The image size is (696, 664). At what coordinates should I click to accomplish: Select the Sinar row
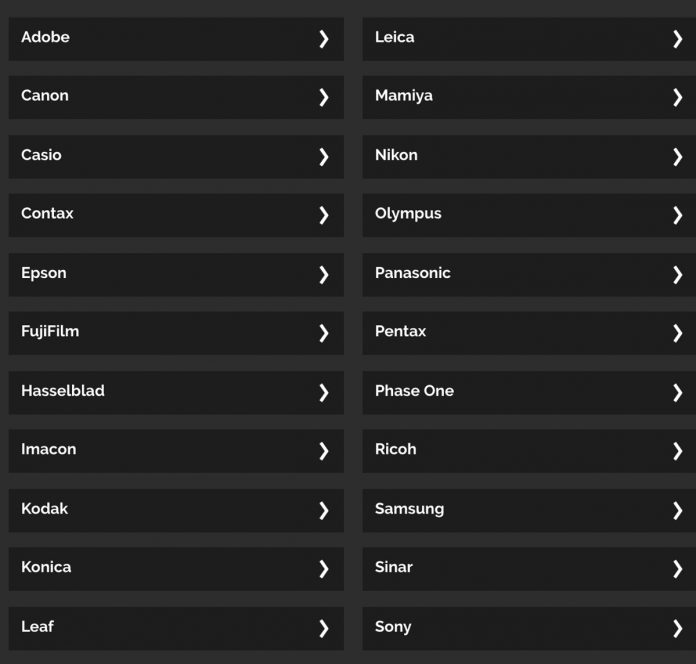529,569
